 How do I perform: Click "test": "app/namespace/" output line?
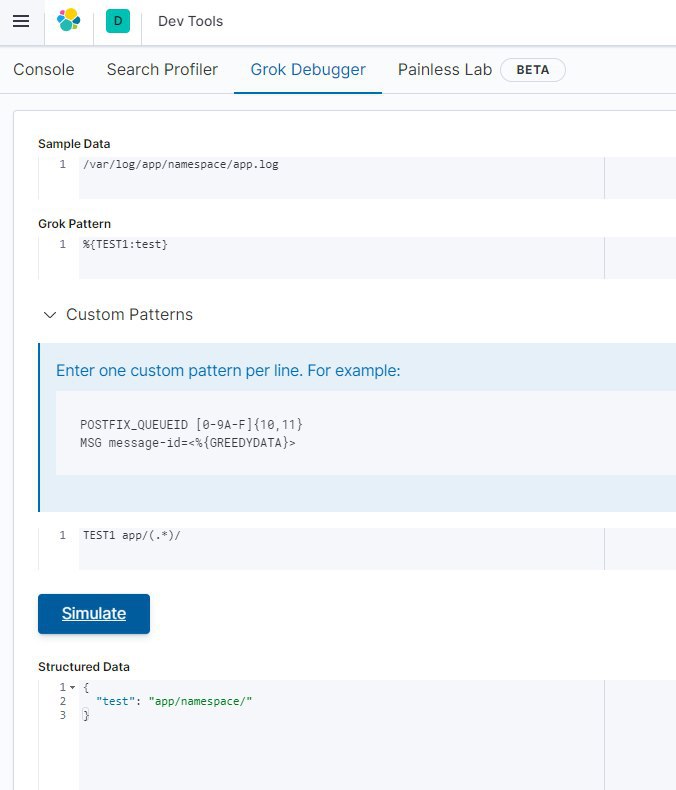pos(174,701)
